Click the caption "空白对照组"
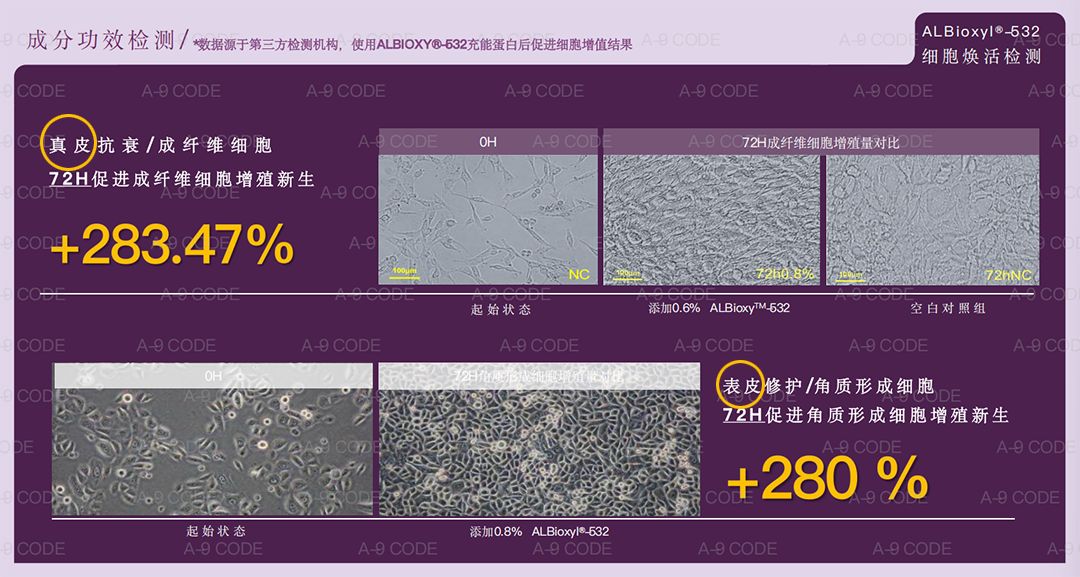This screenshot has height=577, width=1080. tap(948, 308)
